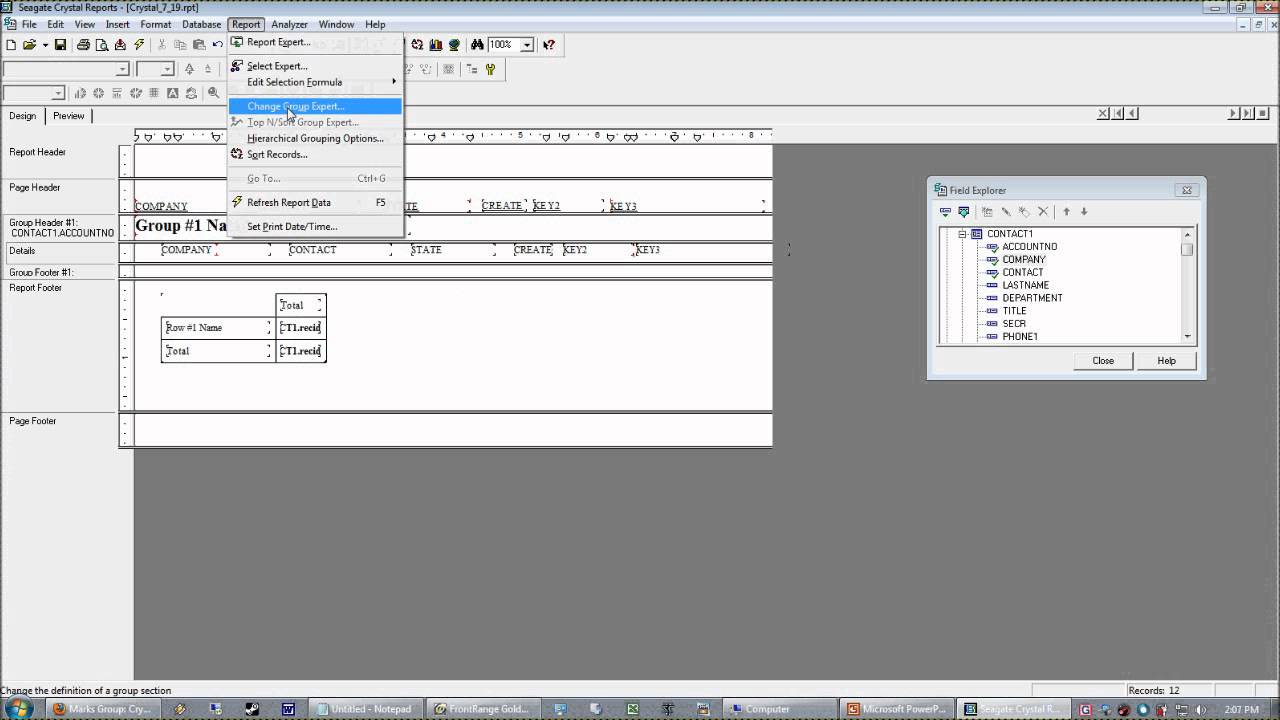Open Untitled - Notepad from taskbar
Viewport: 1280px width, 720px height.
(x=364, y=709)
